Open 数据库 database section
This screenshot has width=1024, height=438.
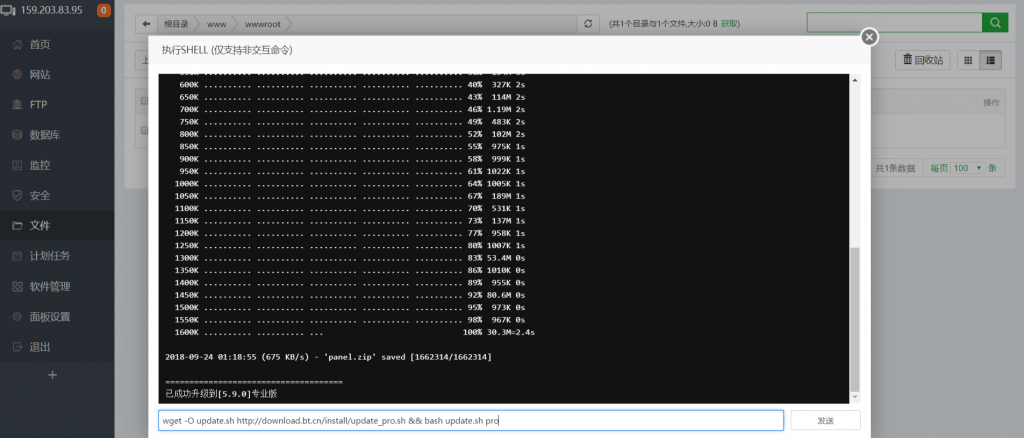(44, 135)
